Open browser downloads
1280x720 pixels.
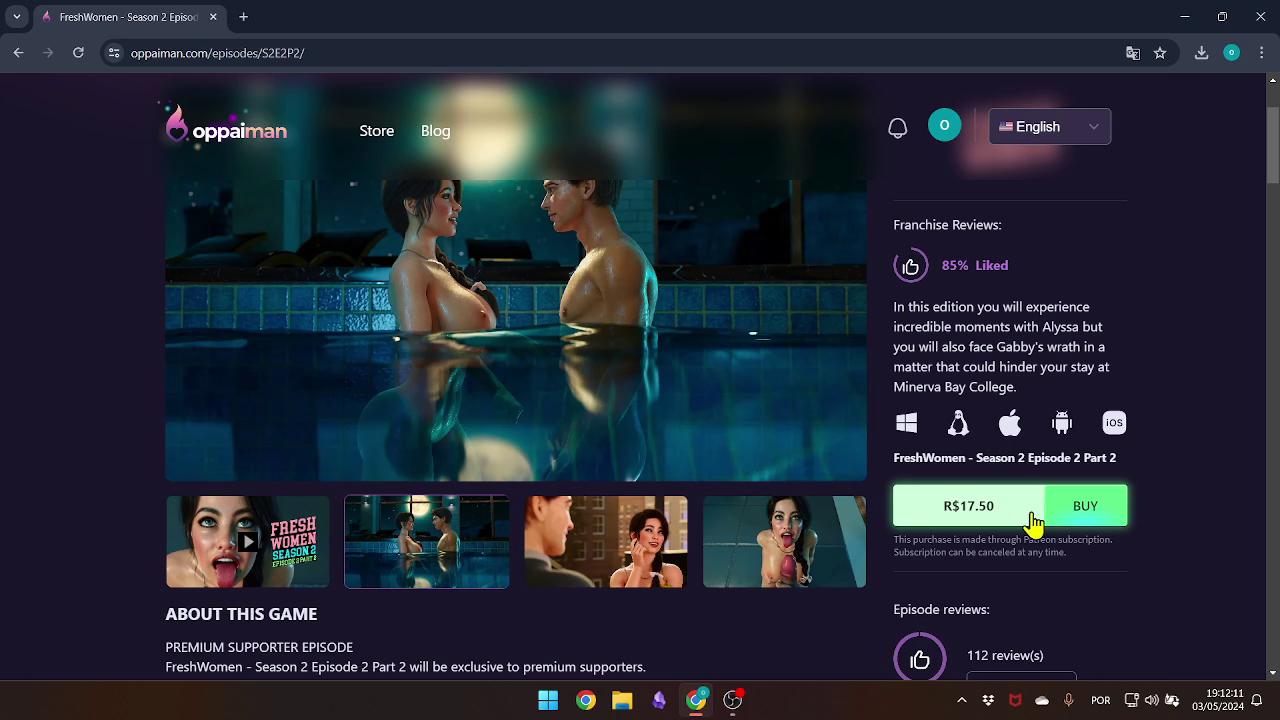pyautogui.click(x=1202, y=53)
